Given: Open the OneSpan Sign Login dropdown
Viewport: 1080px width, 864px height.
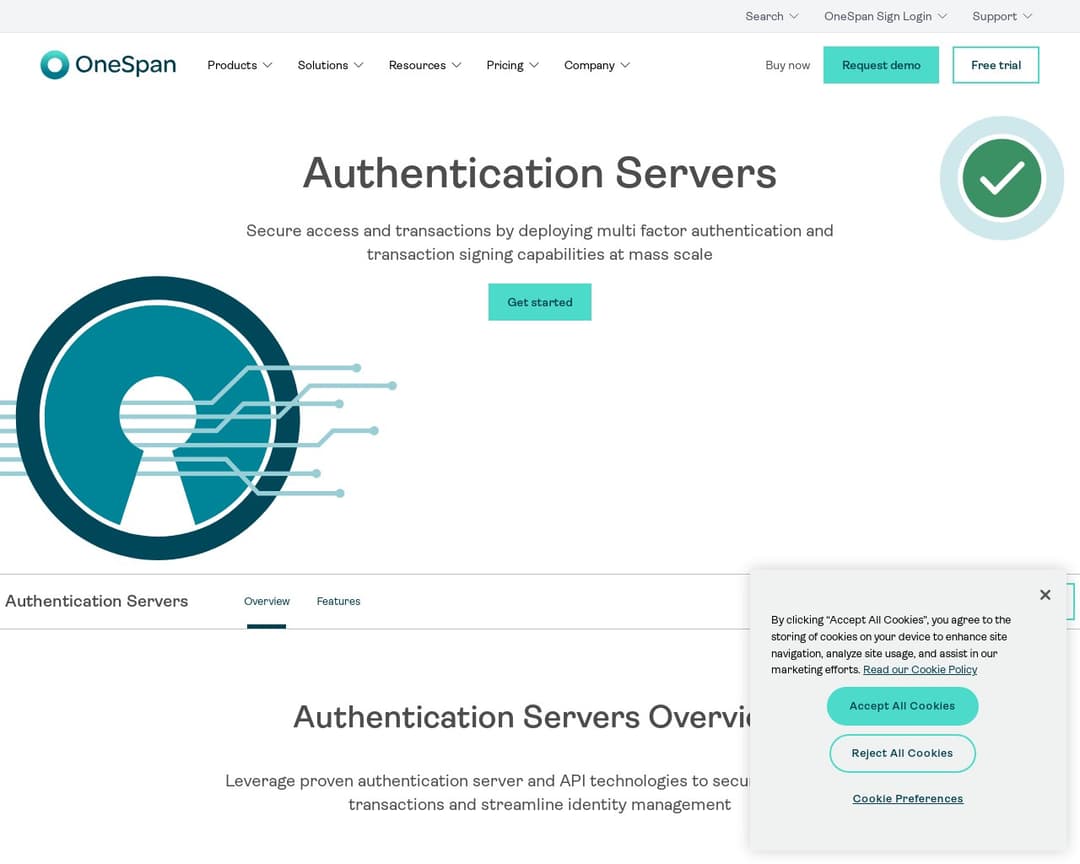Looking at the screenshot, I should tap(885, 16).
